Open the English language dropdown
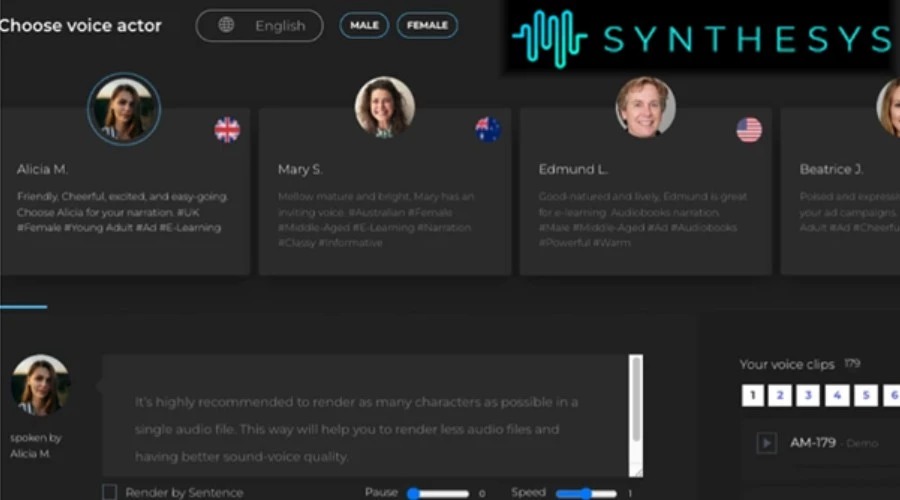Image resolution: width=900 pixels, height=500 pixels. [x=260, y=26]
